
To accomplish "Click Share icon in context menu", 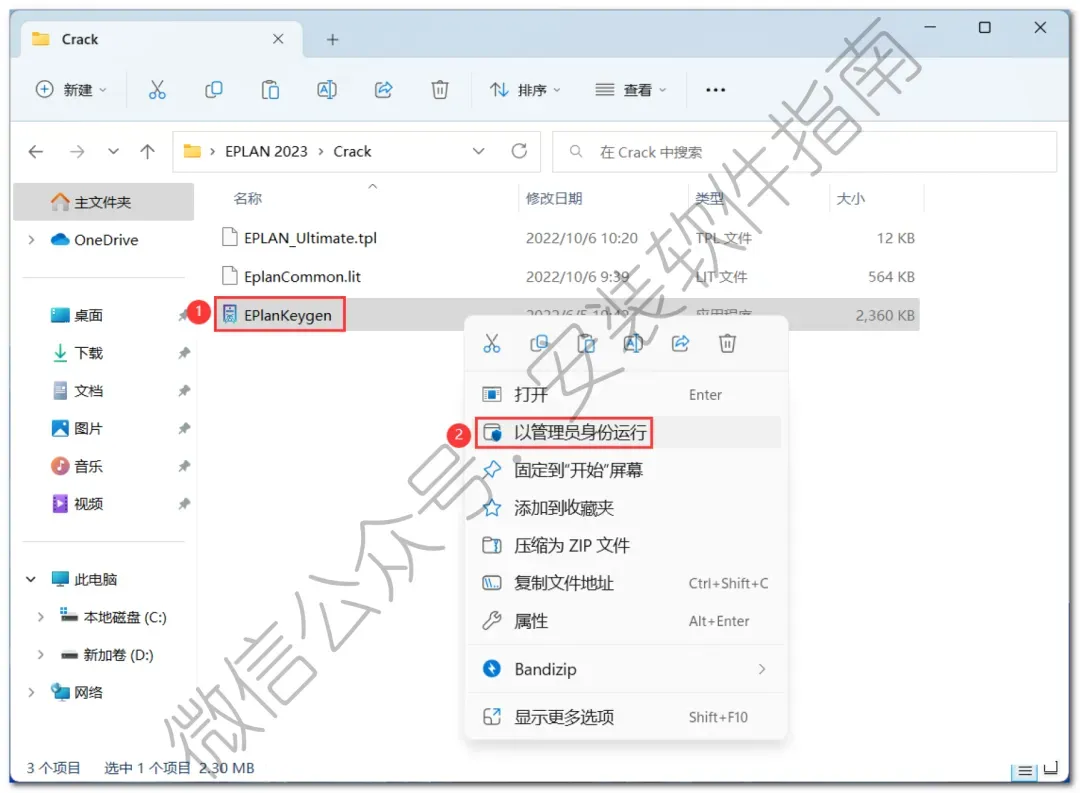I will [x=681, y=343].
